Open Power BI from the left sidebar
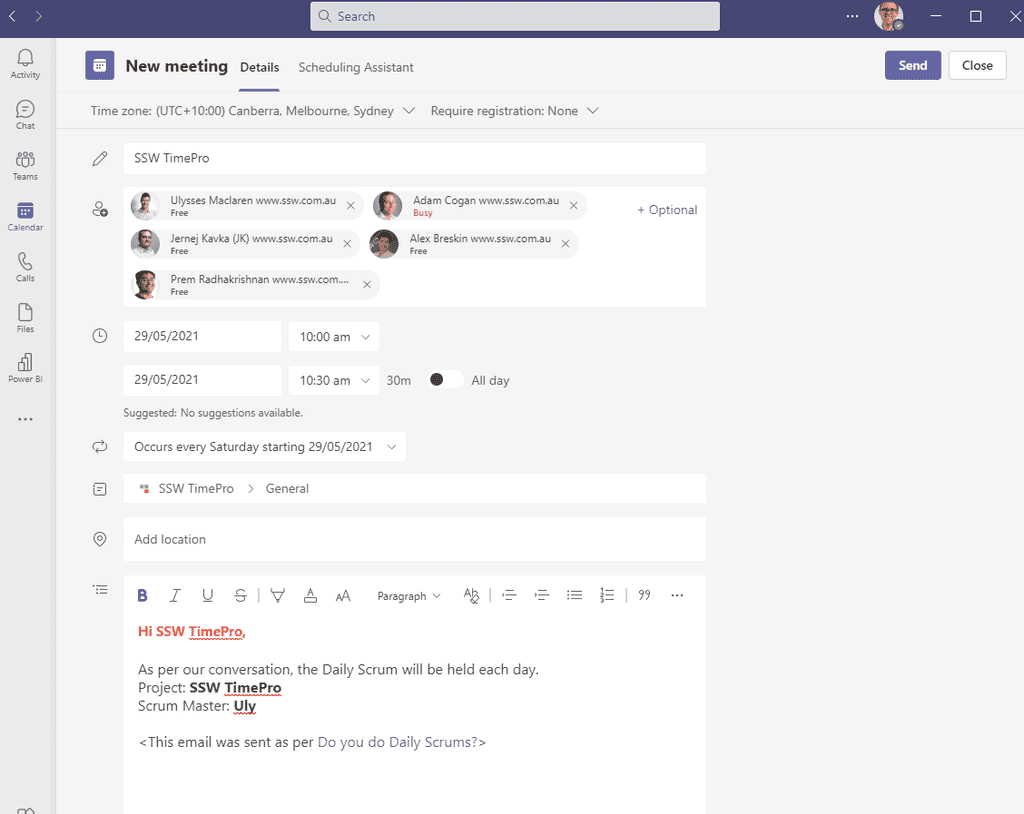 pyautogui.click(x=25, y=364)
